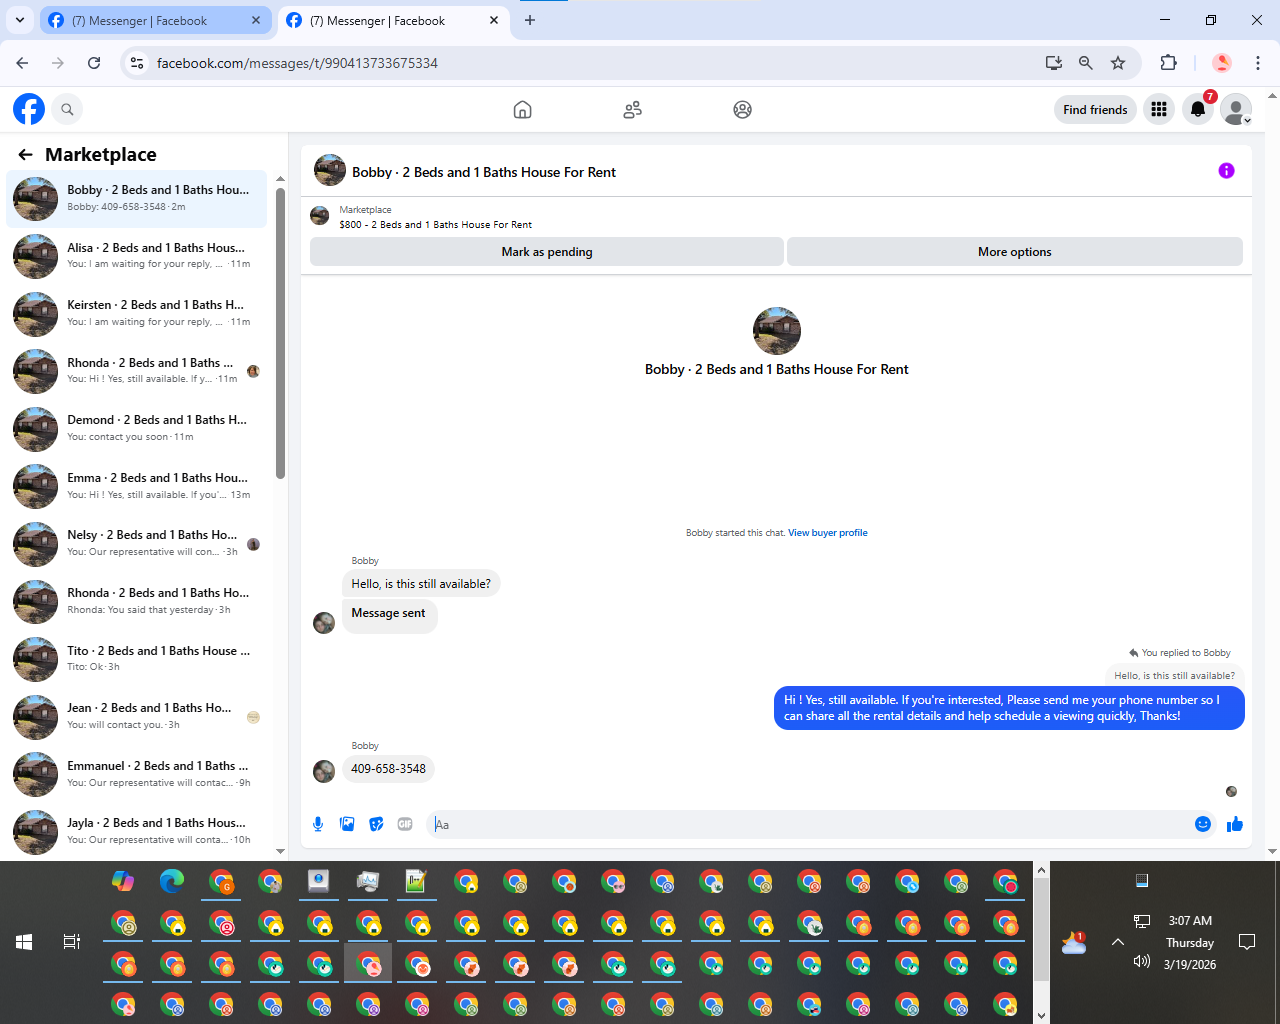This screenshot has height=1024, width=1280.
Task: Send a thumbs up like
Action: [1235, 824]
